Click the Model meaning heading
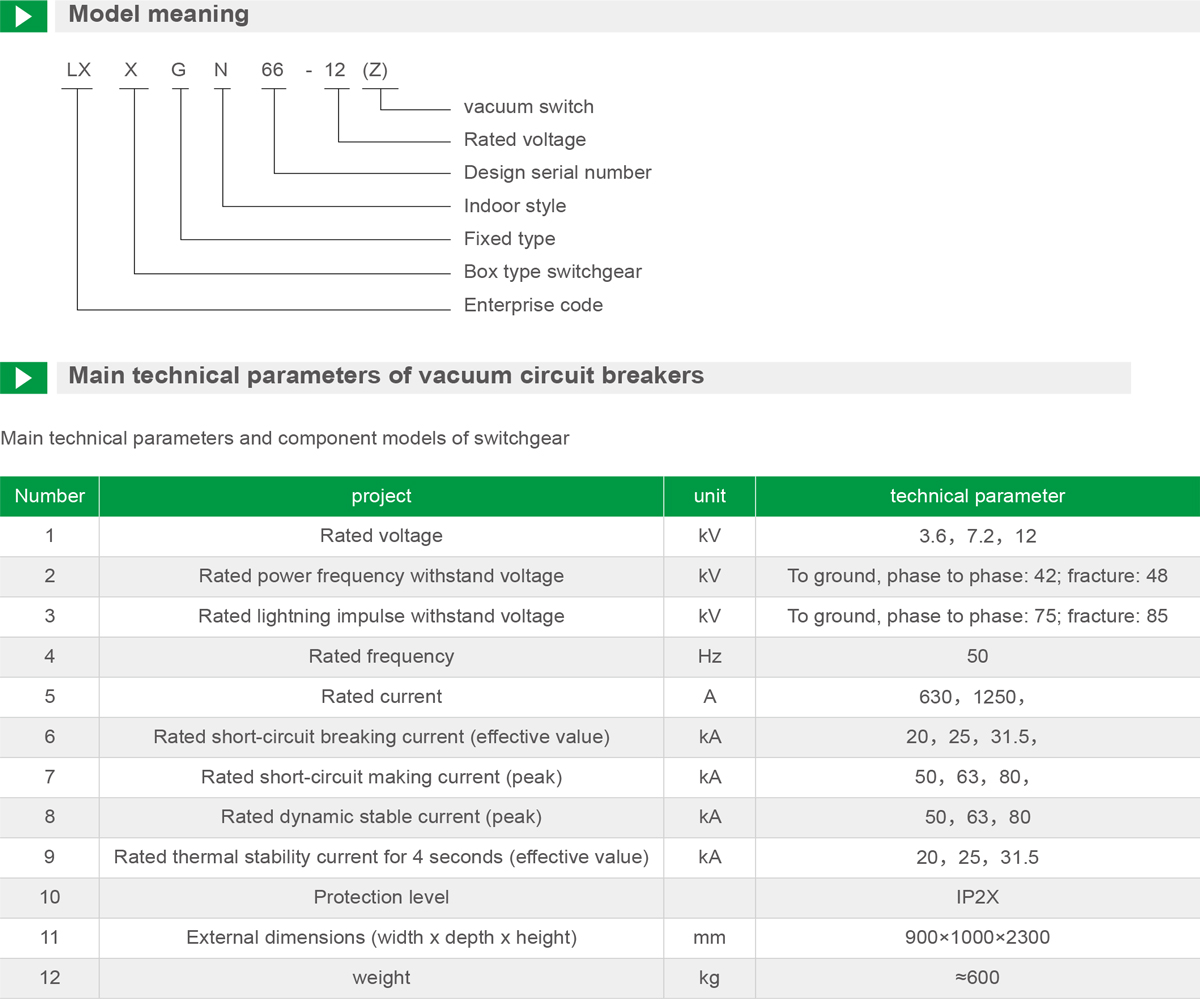The image size is (1200, 999). 159,15
